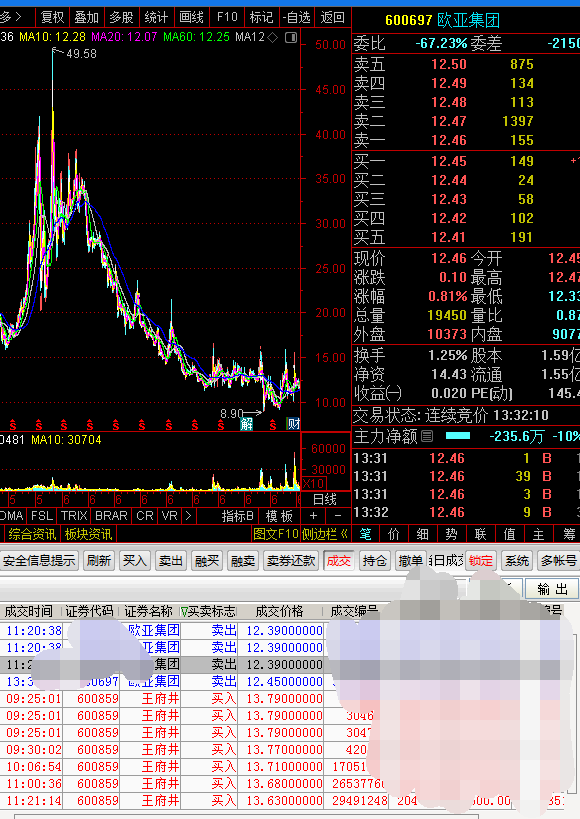Viewport: 580px width, 819px height.
Task: Select the 细 detail tab
Action: [423, 534]
